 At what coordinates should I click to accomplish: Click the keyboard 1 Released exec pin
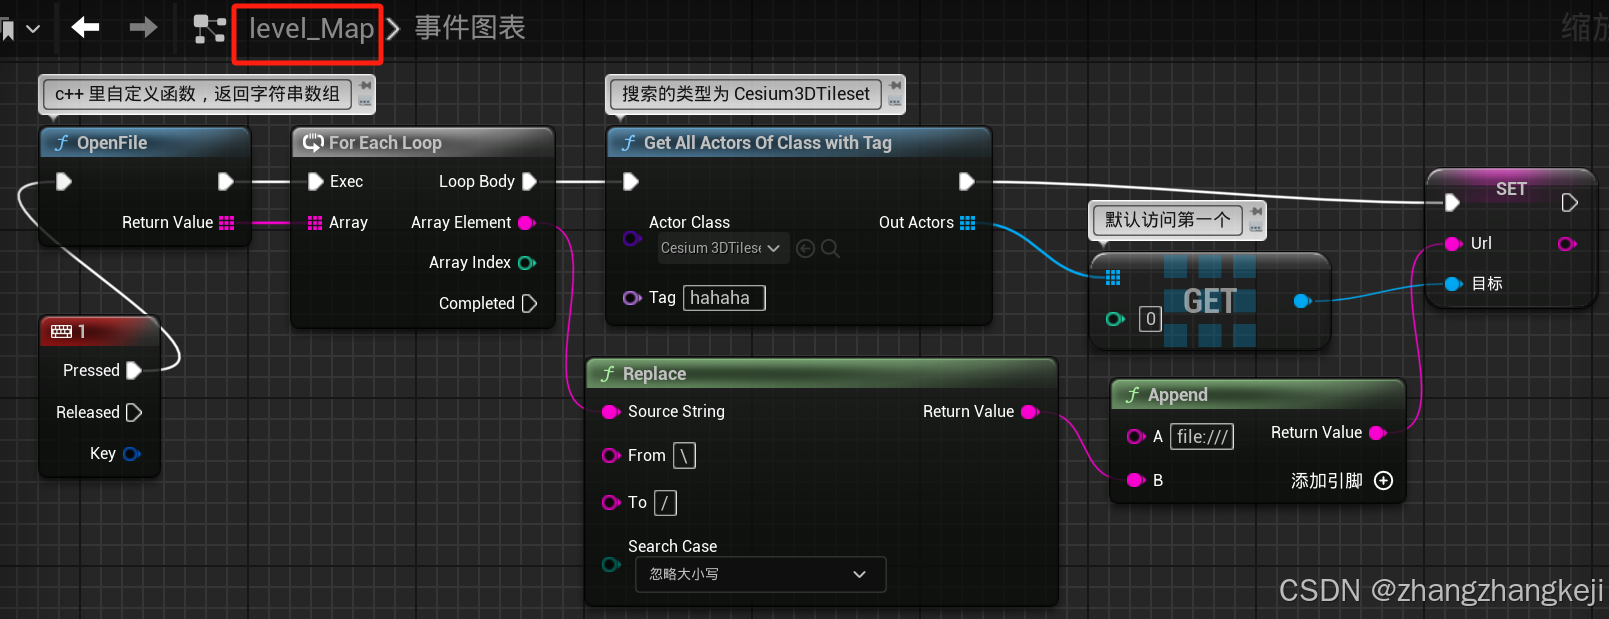(134, 412)
